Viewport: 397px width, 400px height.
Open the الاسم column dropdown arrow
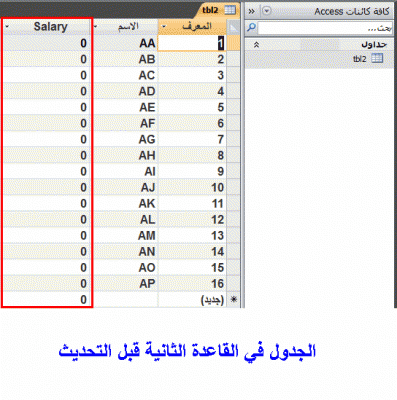pos(96,27)
